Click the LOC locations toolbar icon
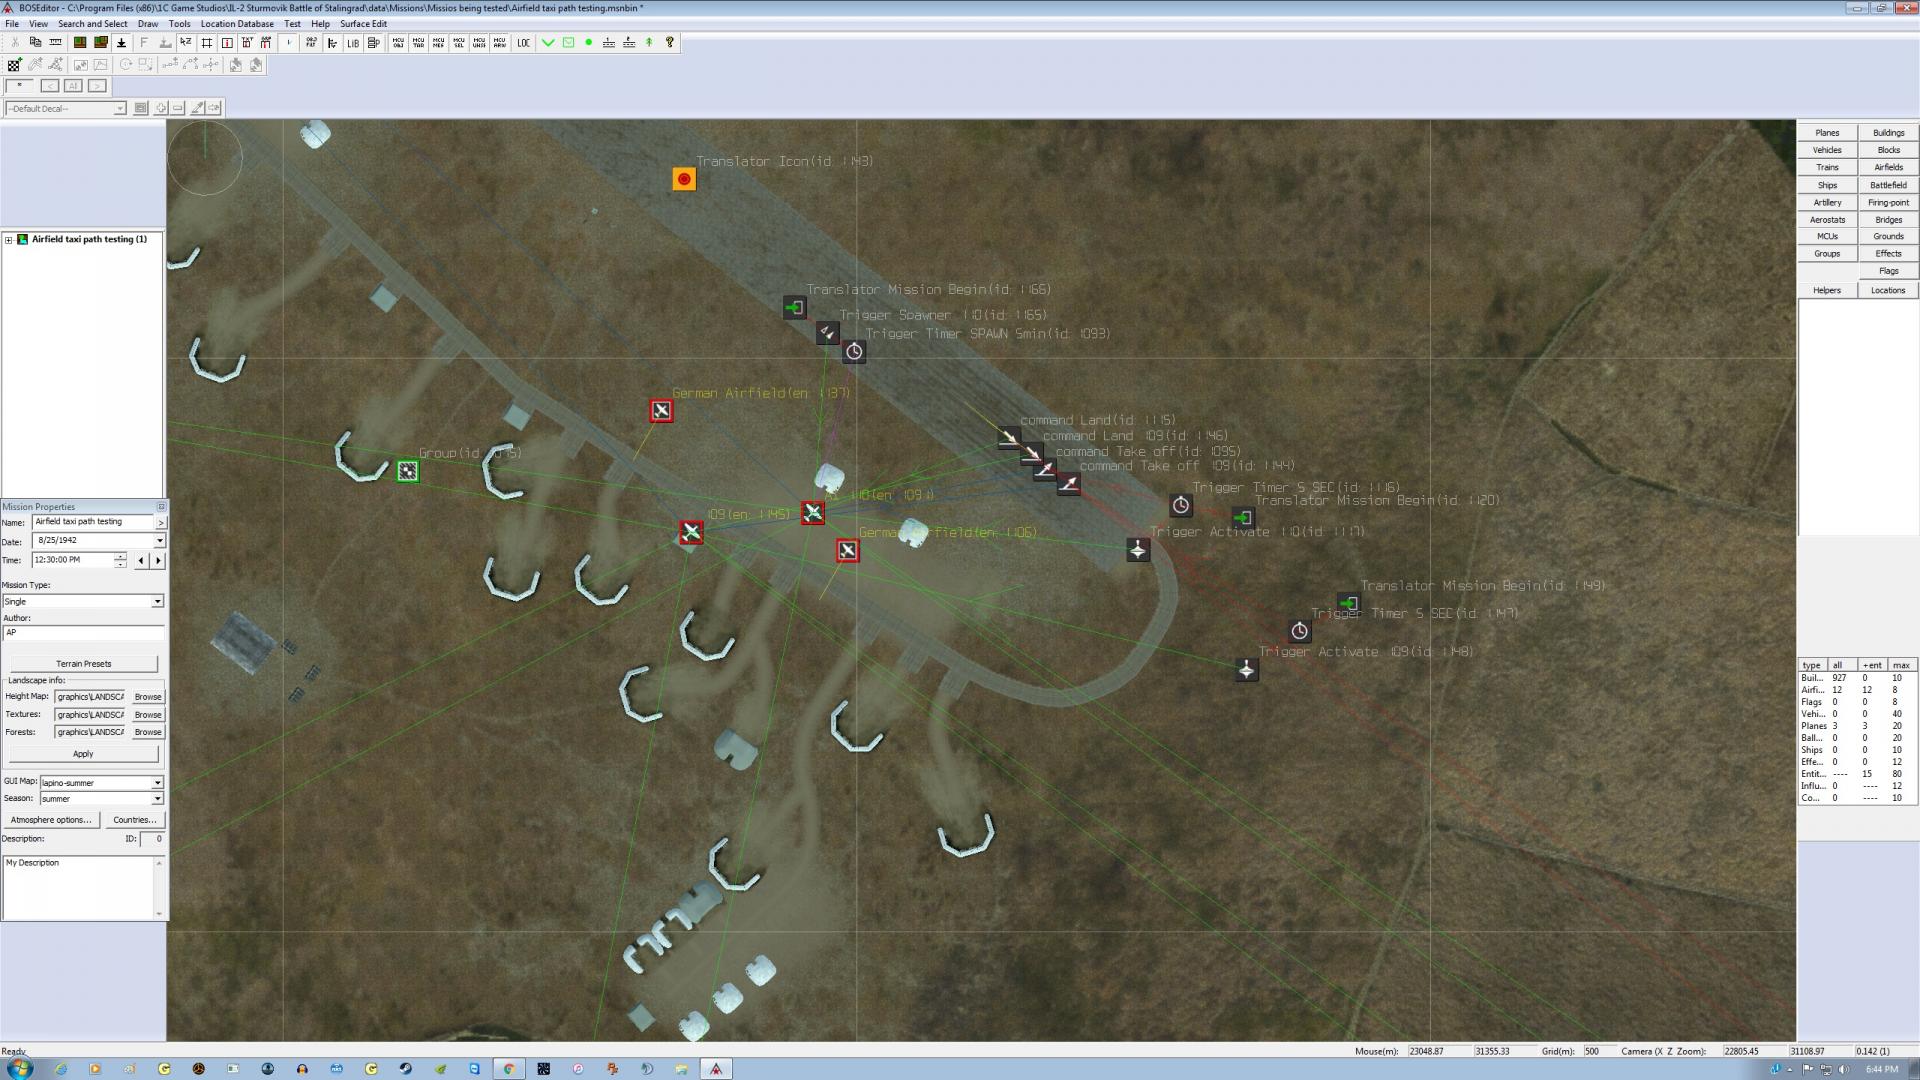Viewport: 1920px width, 1080px height. coord(523,43)
